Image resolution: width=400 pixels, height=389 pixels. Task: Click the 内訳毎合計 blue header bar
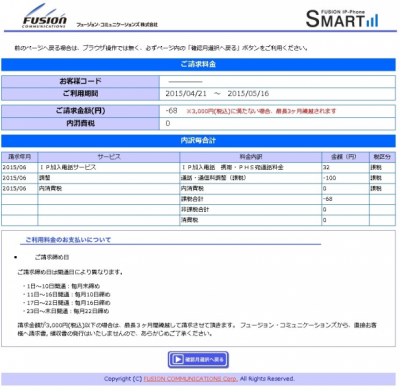pos(198,141)
